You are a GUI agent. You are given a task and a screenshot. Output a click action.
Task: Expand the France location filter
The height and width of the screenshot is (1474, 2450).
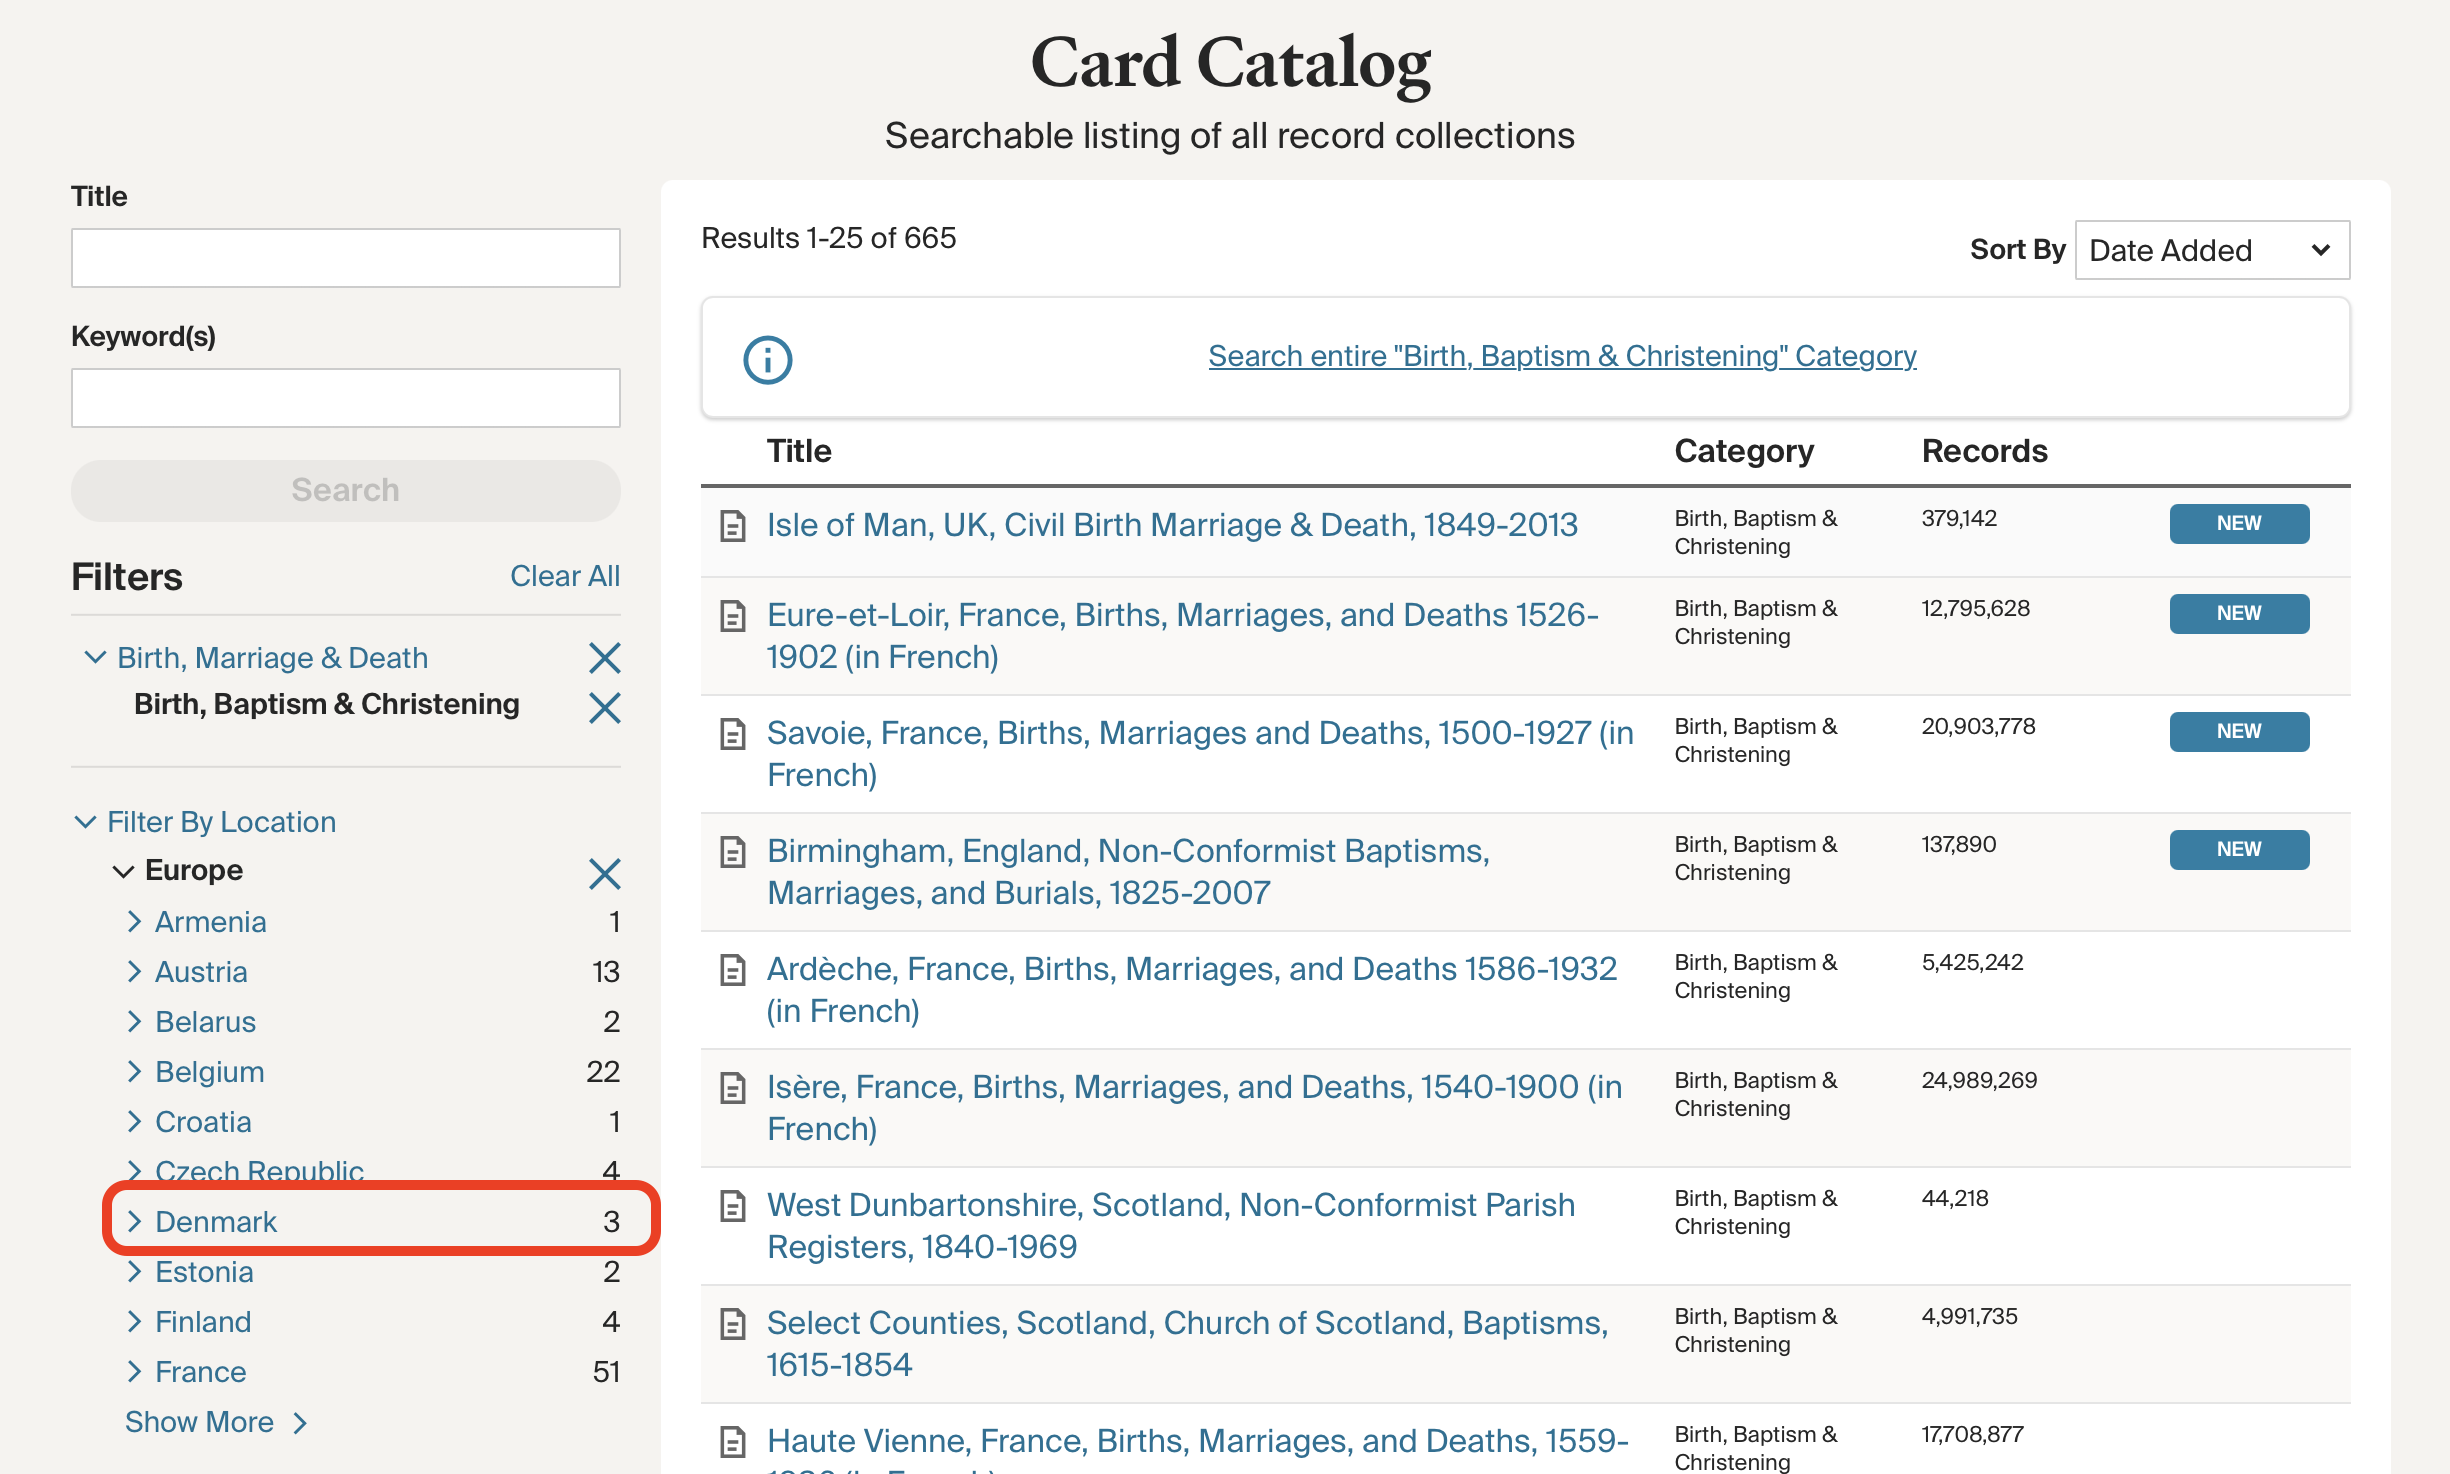coord(135,1371)
